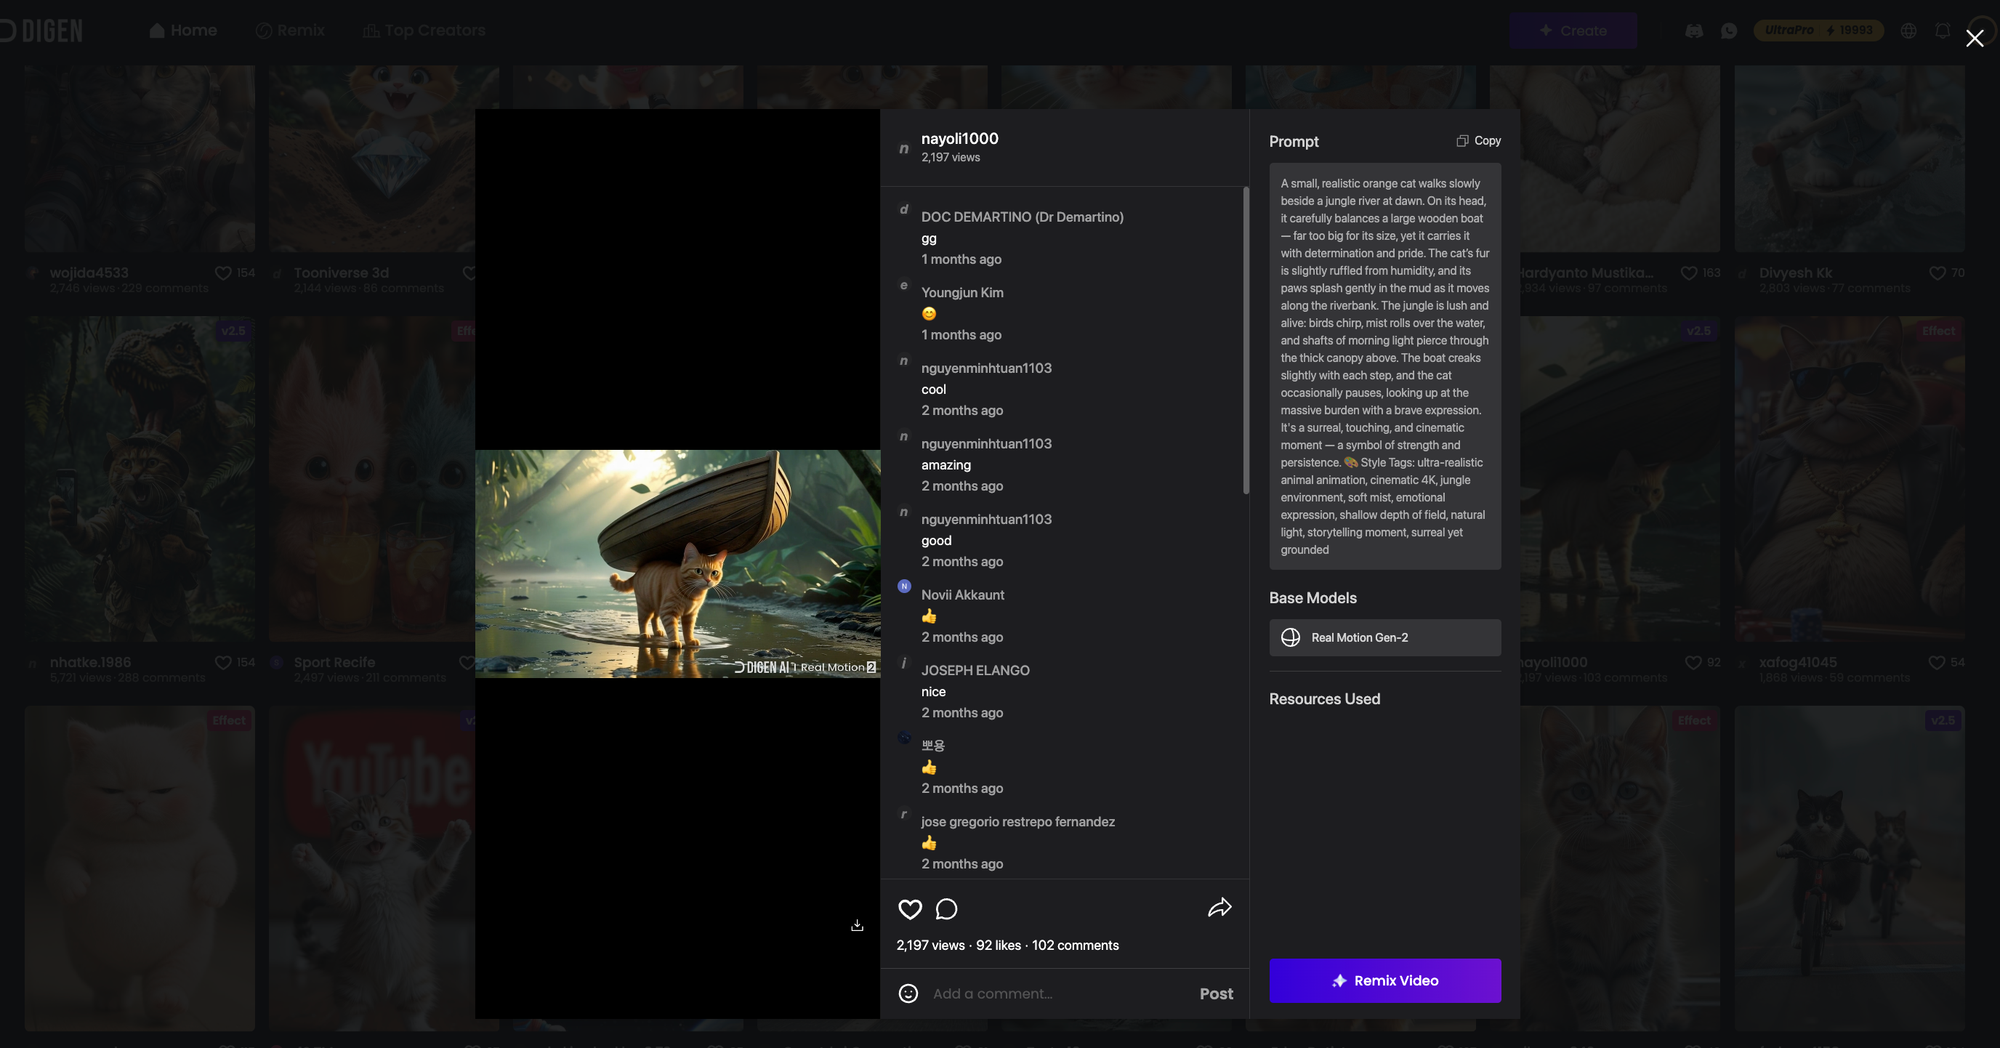Open xafog1045 creator in background
This screenshot has height=1048, width=2000.
coord(1798,663)
